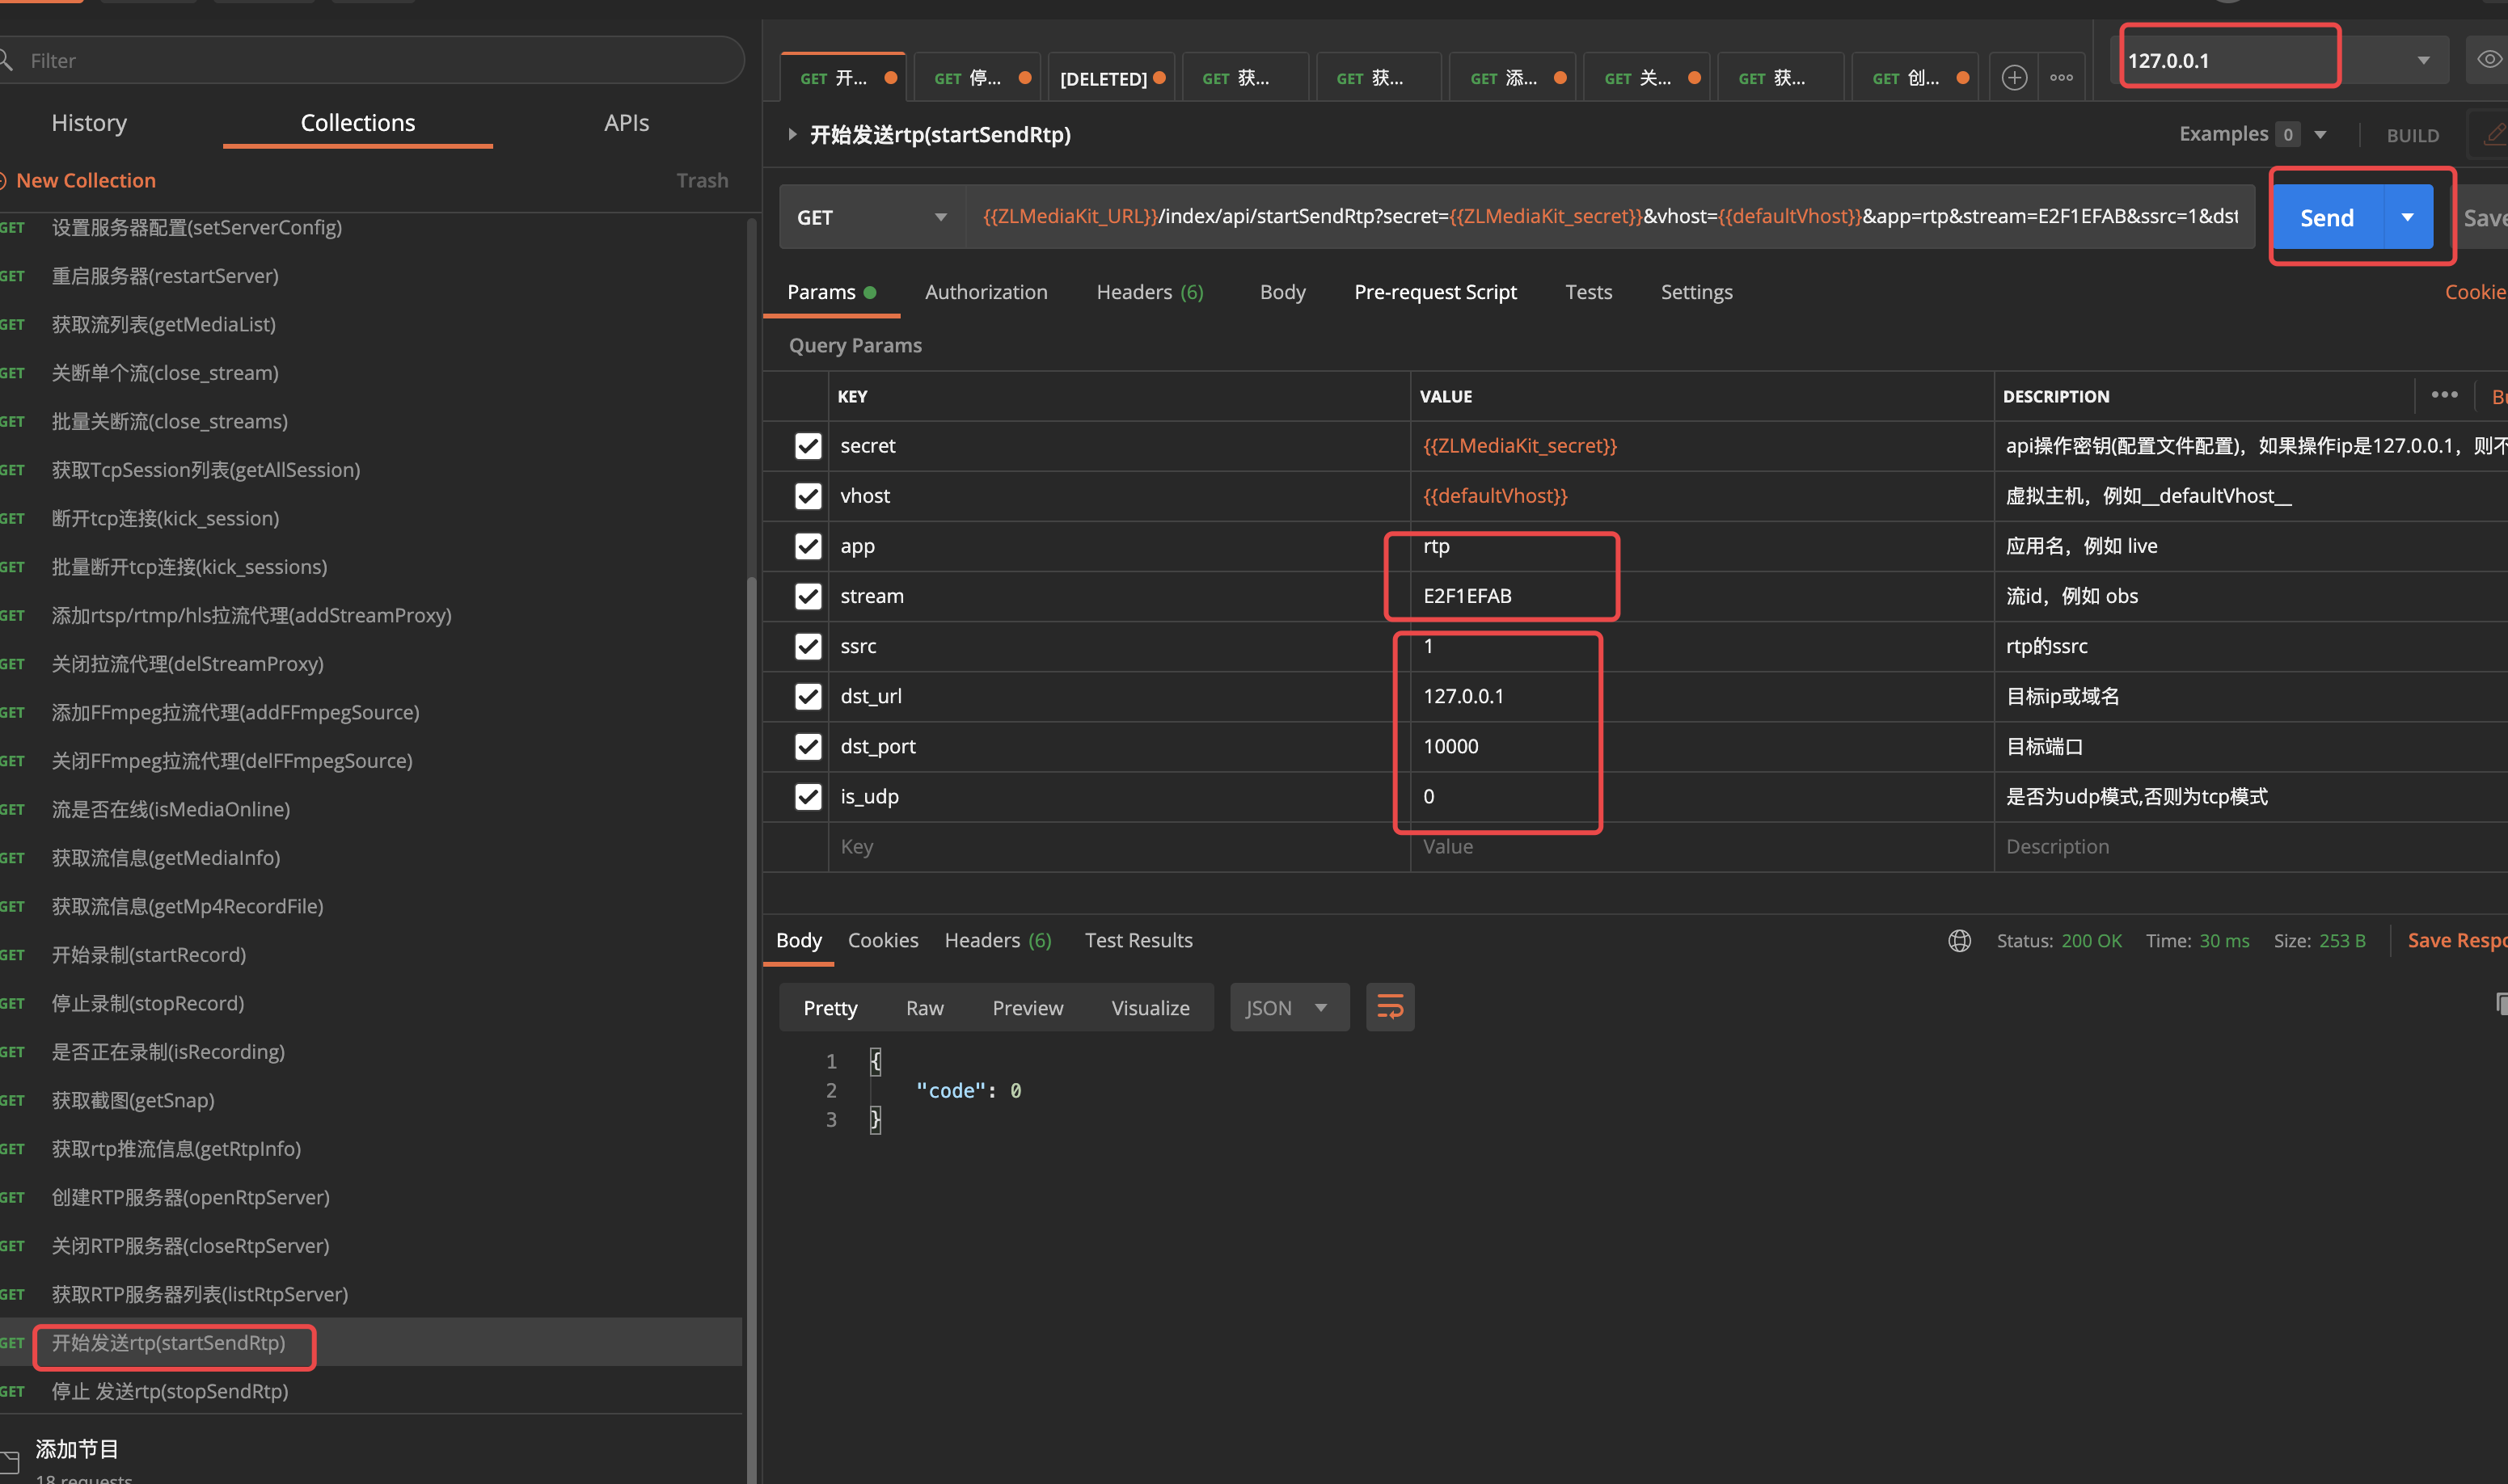Open the tab options three-dot icon
Image resolution: width=2508 pixels, height=1484 pixels.
click(2061, 78)
